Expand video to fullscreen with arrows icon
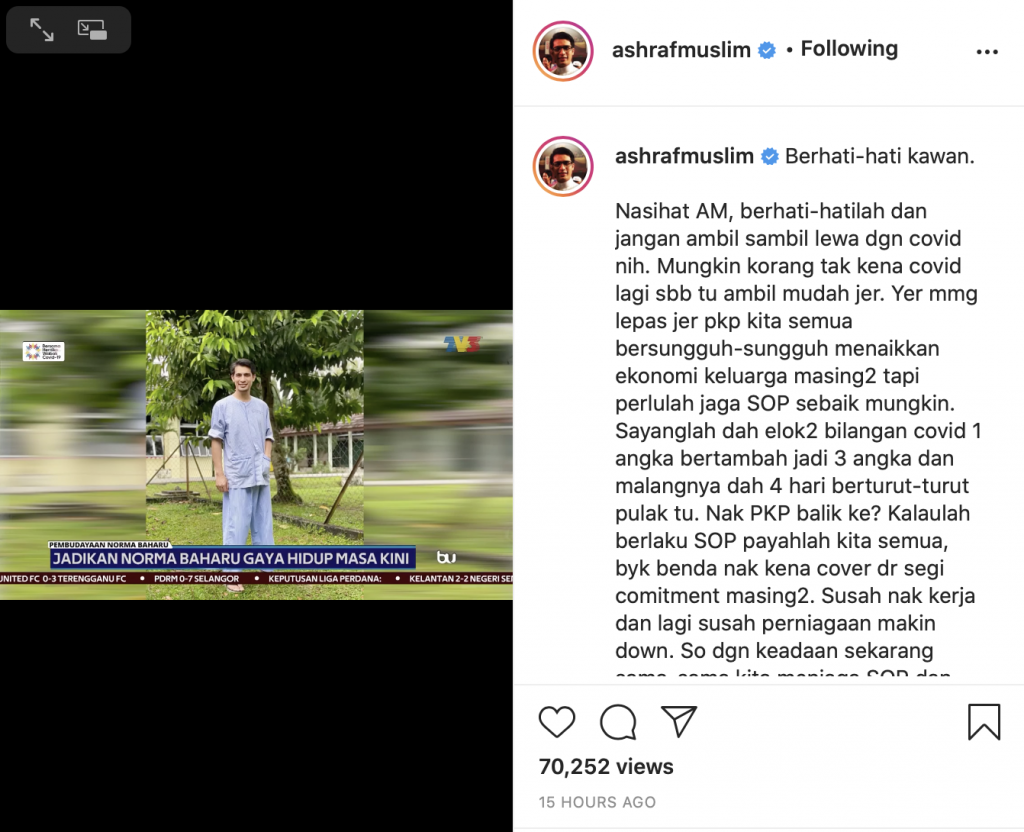1024x832 pixels. click(x=42, y=29)
